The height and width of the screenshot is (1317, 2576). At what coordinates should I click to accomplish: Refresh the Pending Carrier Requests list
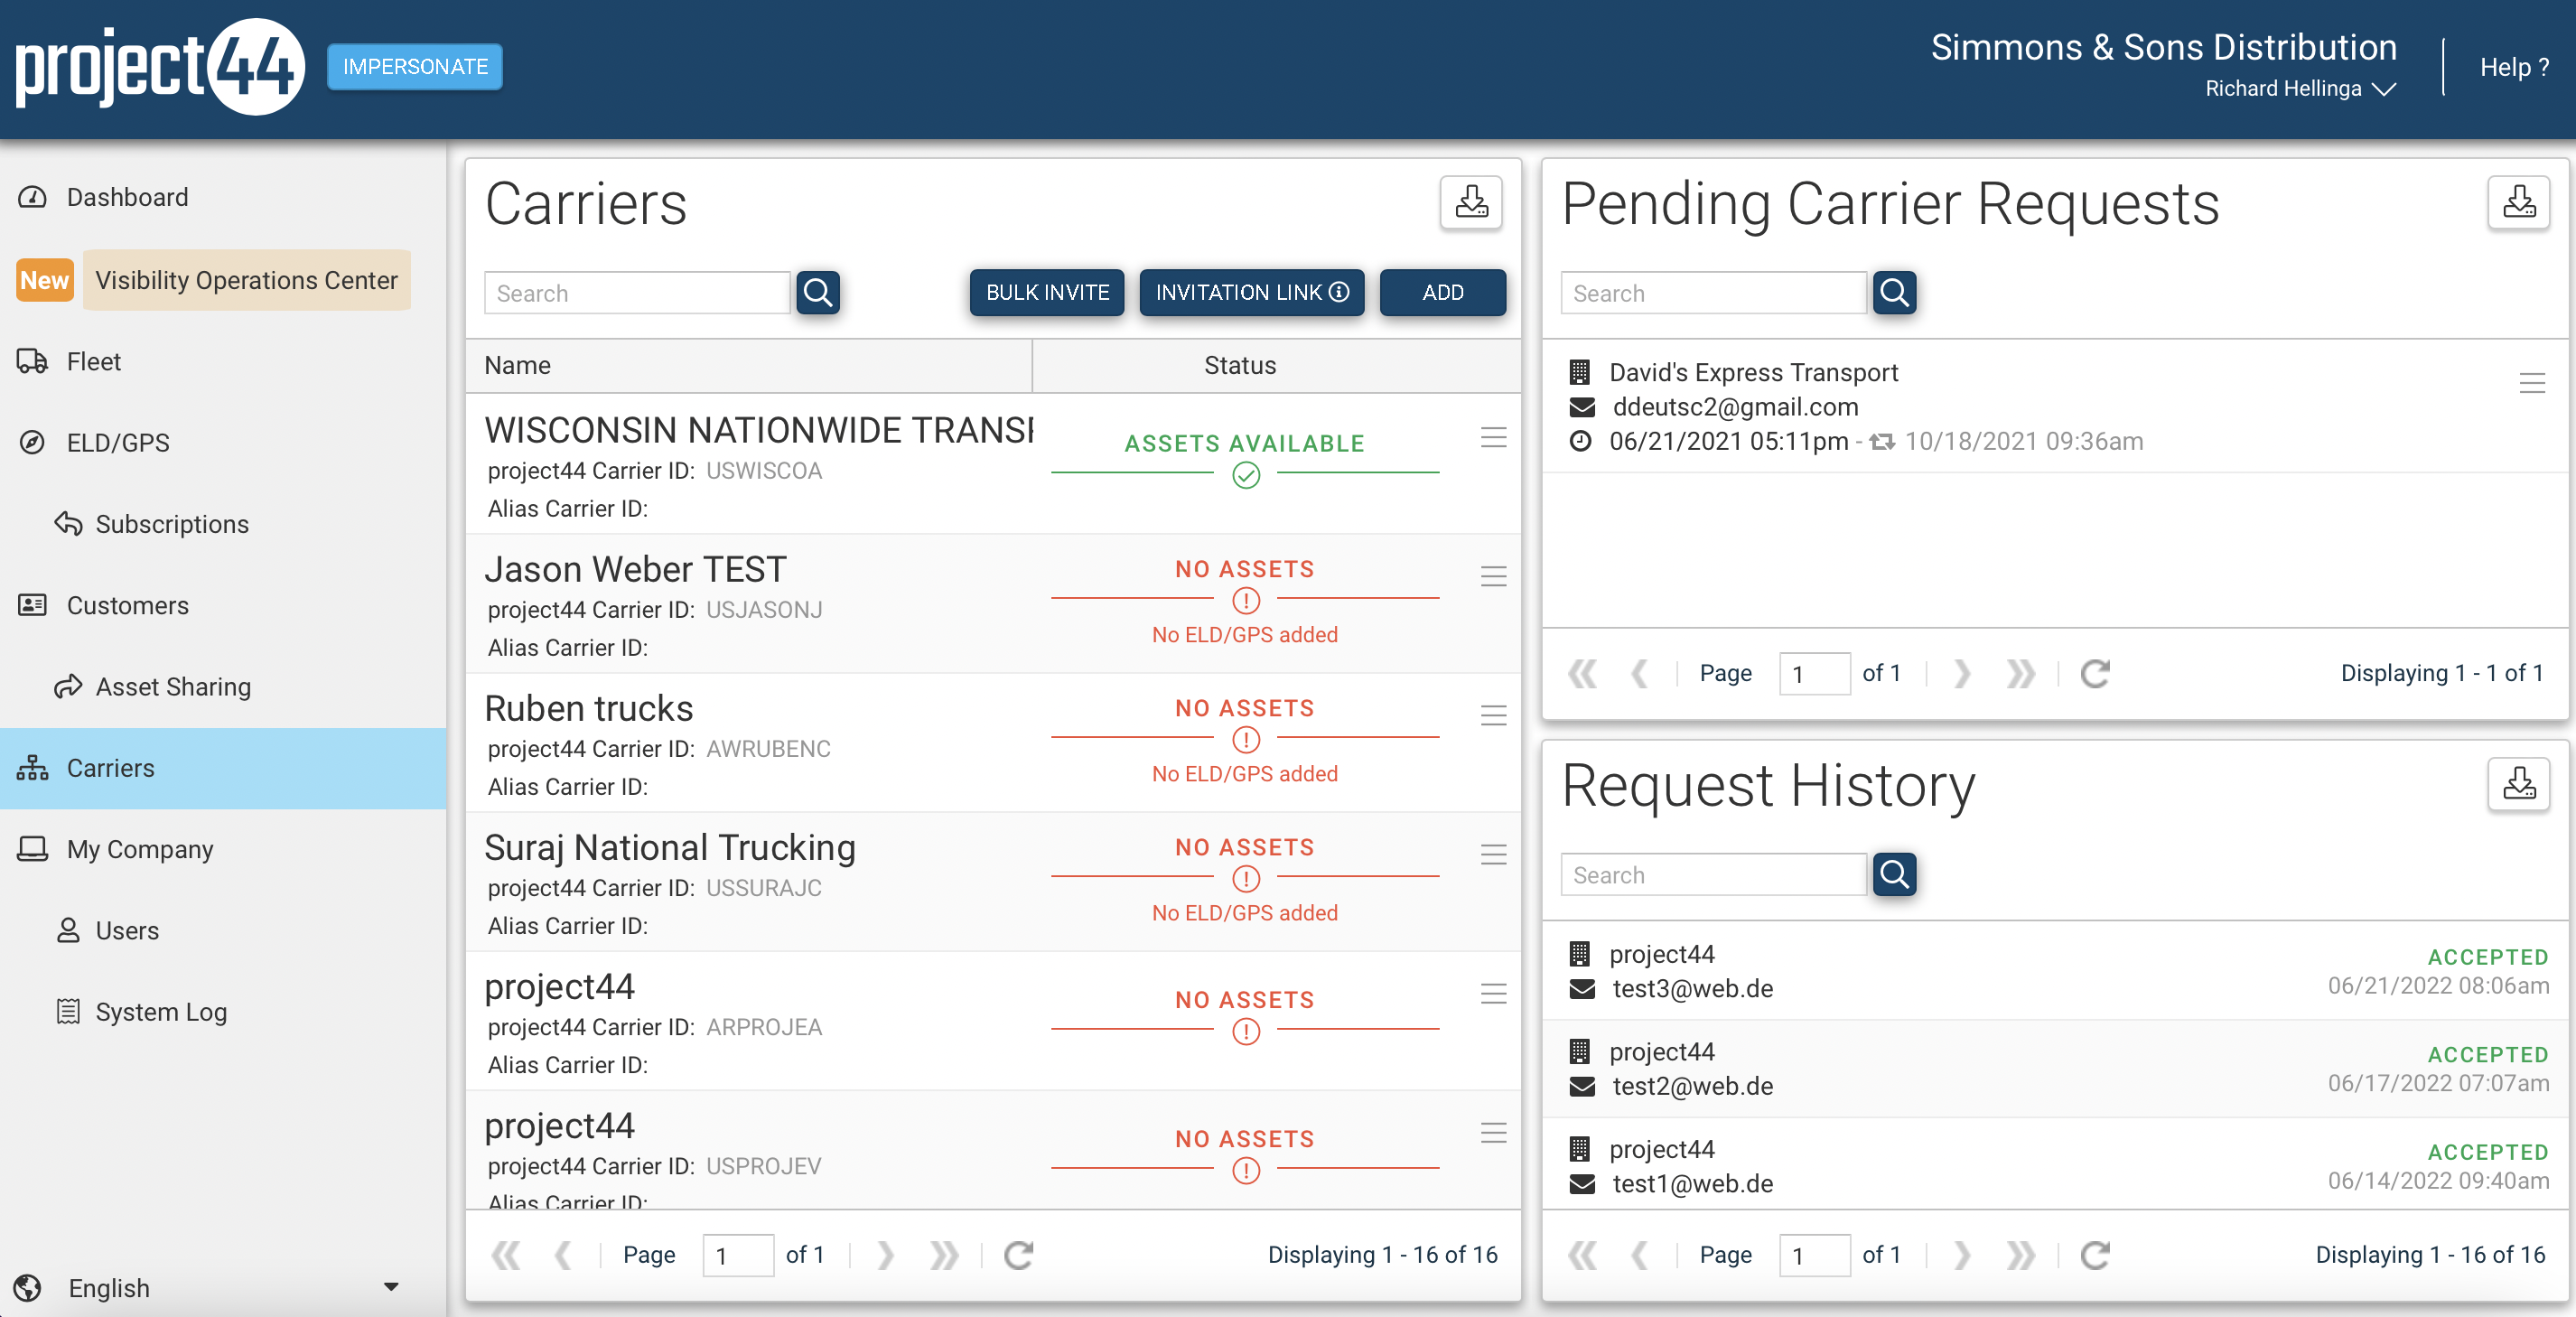[x=2095, y=674]
